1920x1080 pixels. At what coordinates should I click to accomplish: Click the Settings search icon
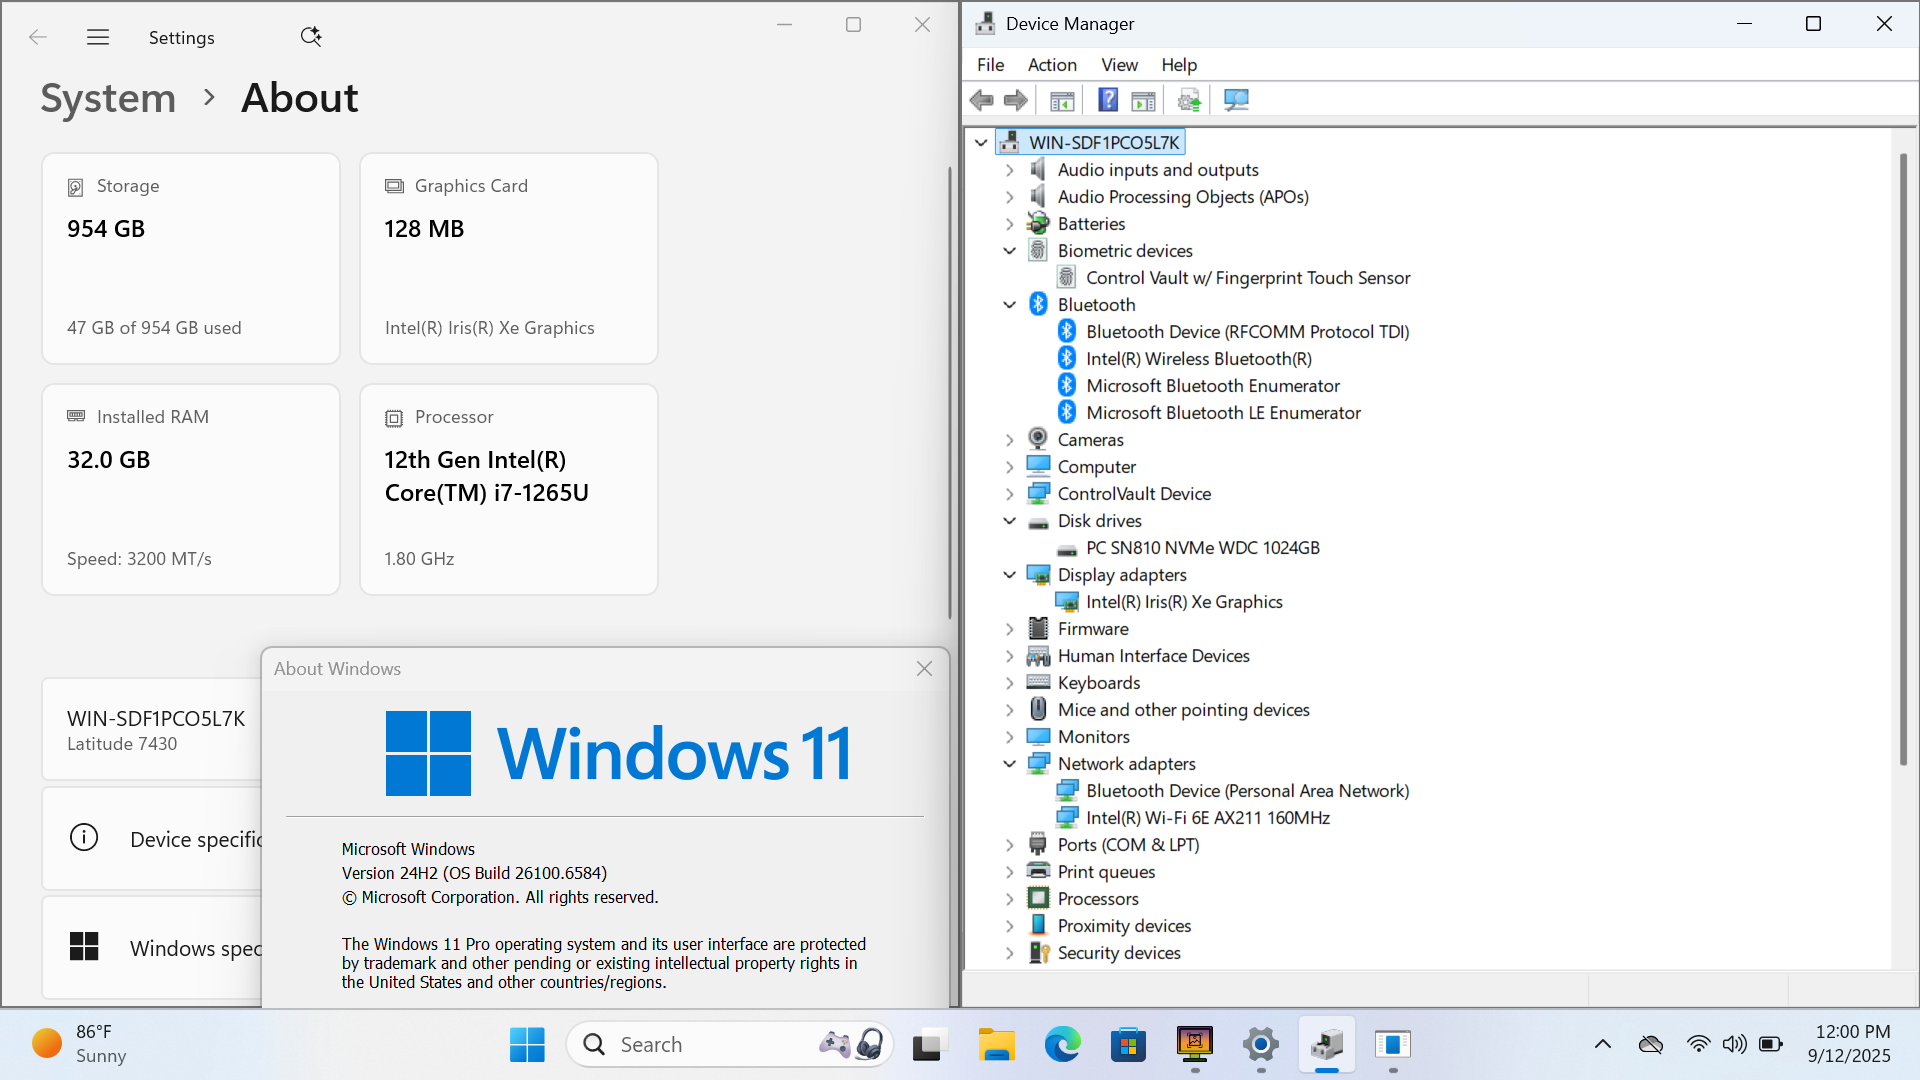(311, 37)
